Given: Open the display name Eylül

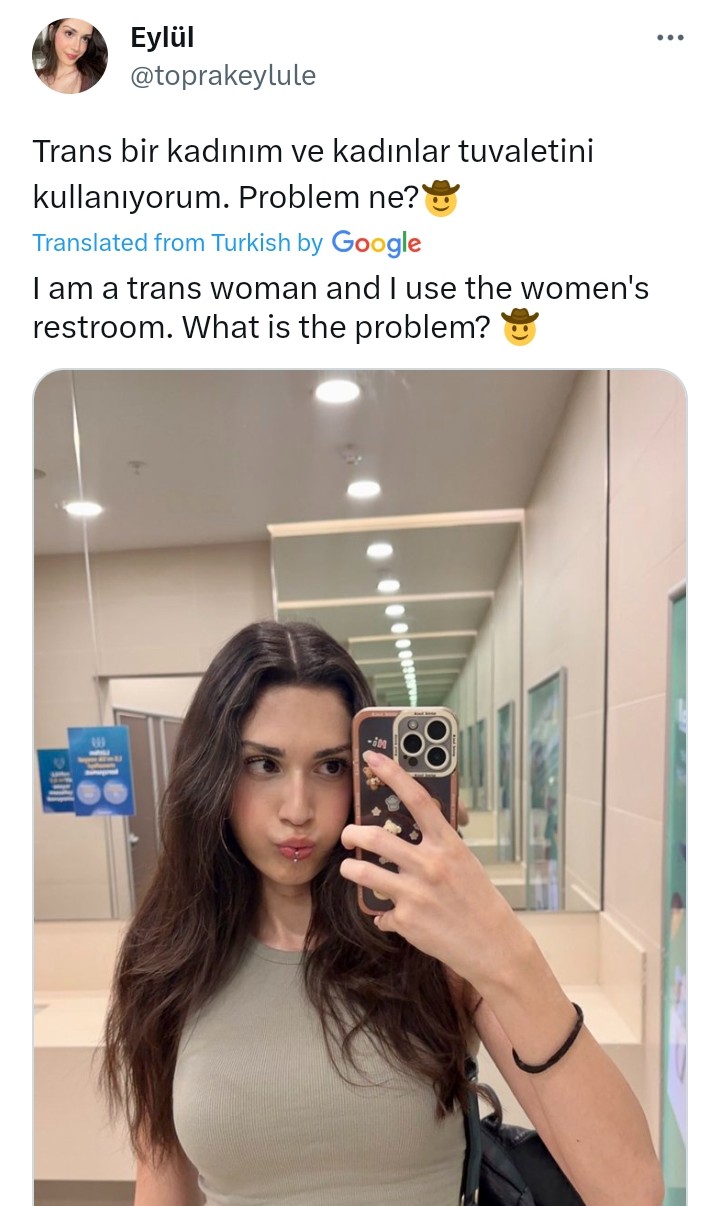Looking at the screenshot, I should tap(162, 38).
